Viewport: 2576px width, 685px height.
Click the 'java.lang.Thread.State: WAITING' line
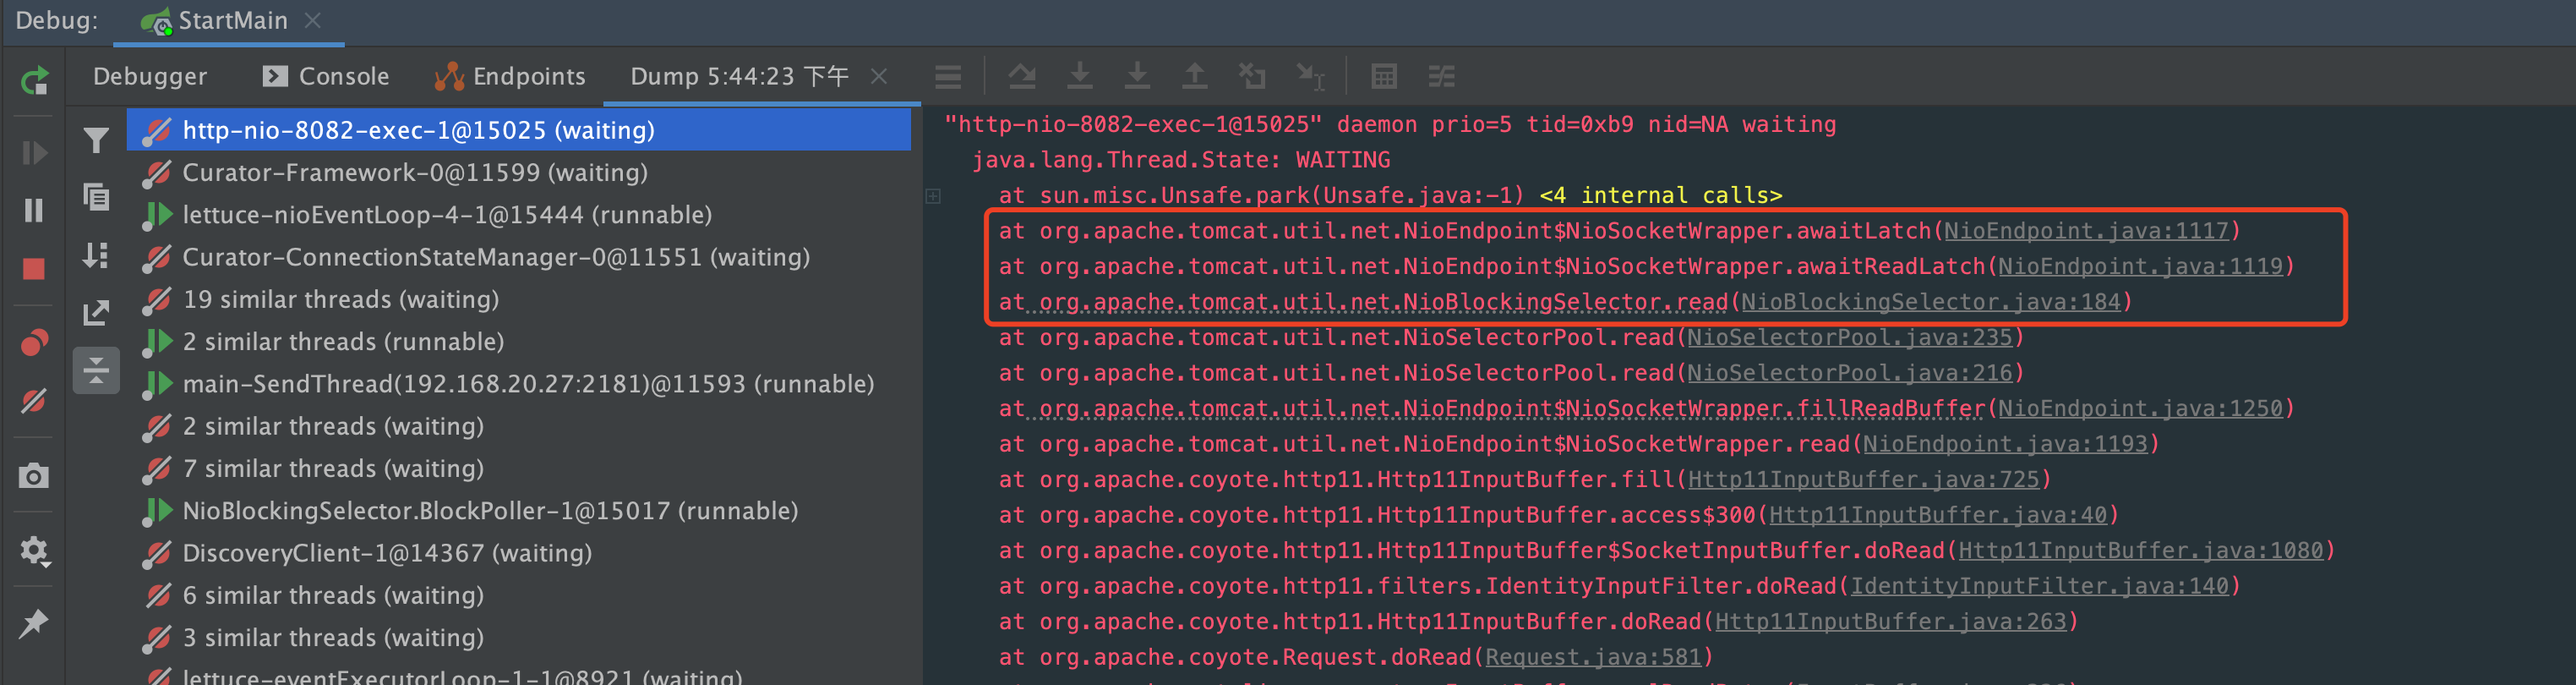coord(1181,160)
